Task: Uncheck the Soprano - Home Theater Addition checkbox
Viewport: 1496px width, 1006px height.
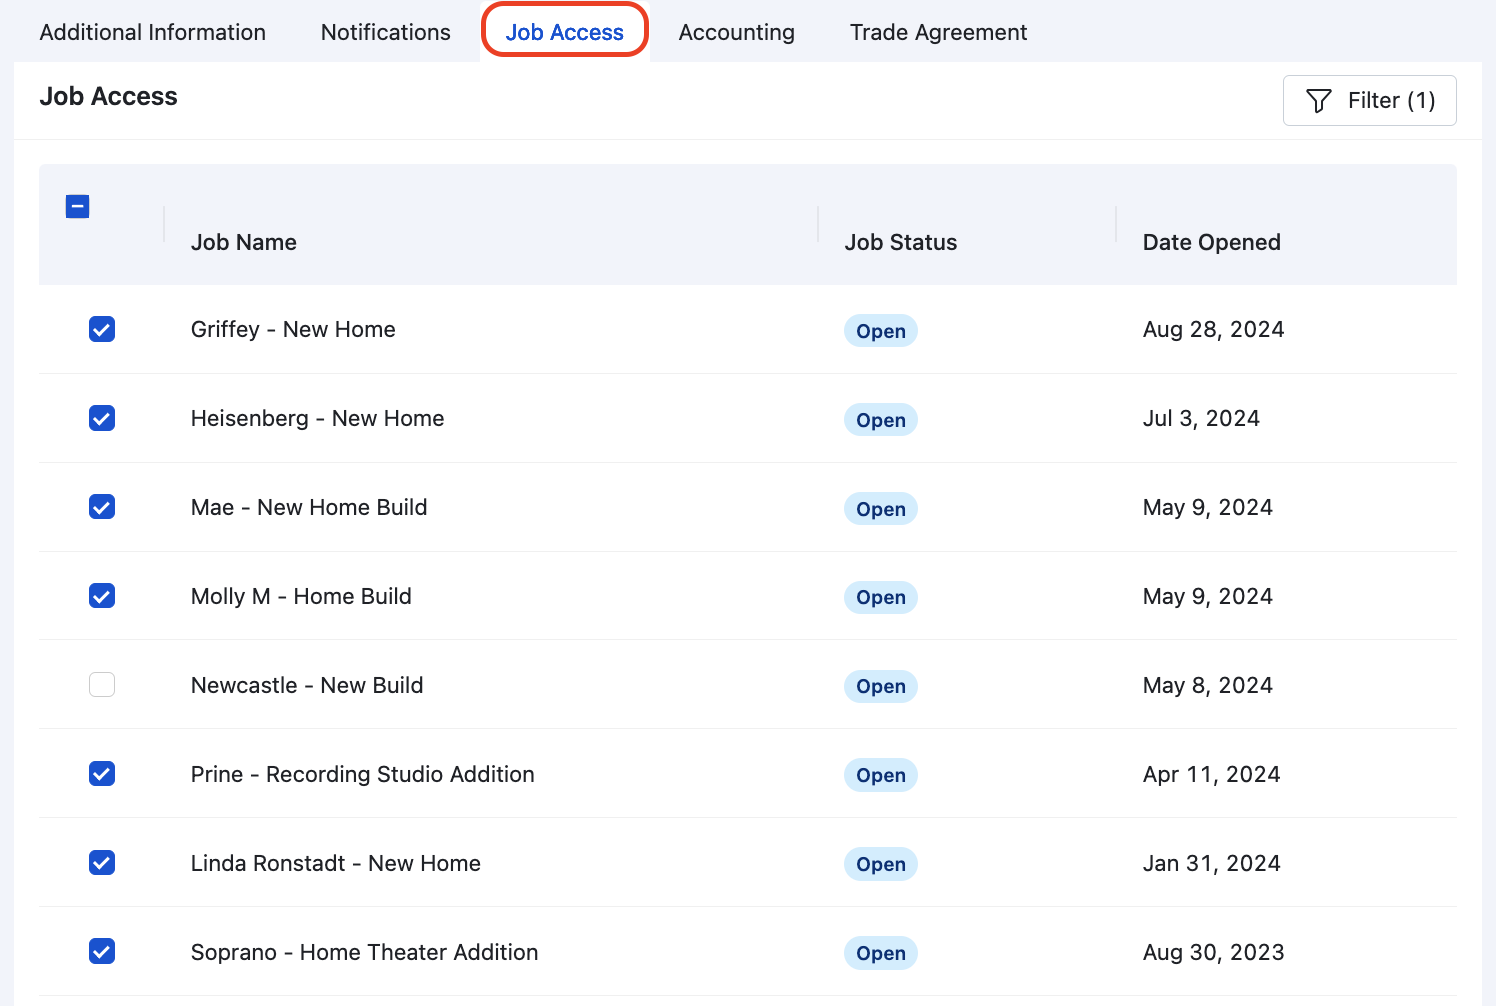Action: pyautogui.click(x=102, y=951)
